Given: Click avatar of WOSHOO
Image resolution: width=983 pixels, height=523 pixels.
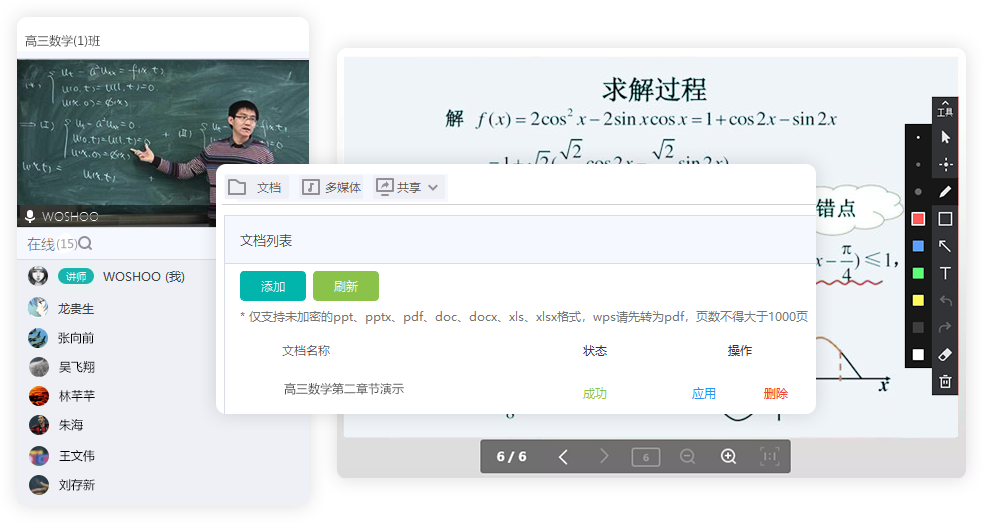Looking at the screenshot, I should tap(38, 275).
